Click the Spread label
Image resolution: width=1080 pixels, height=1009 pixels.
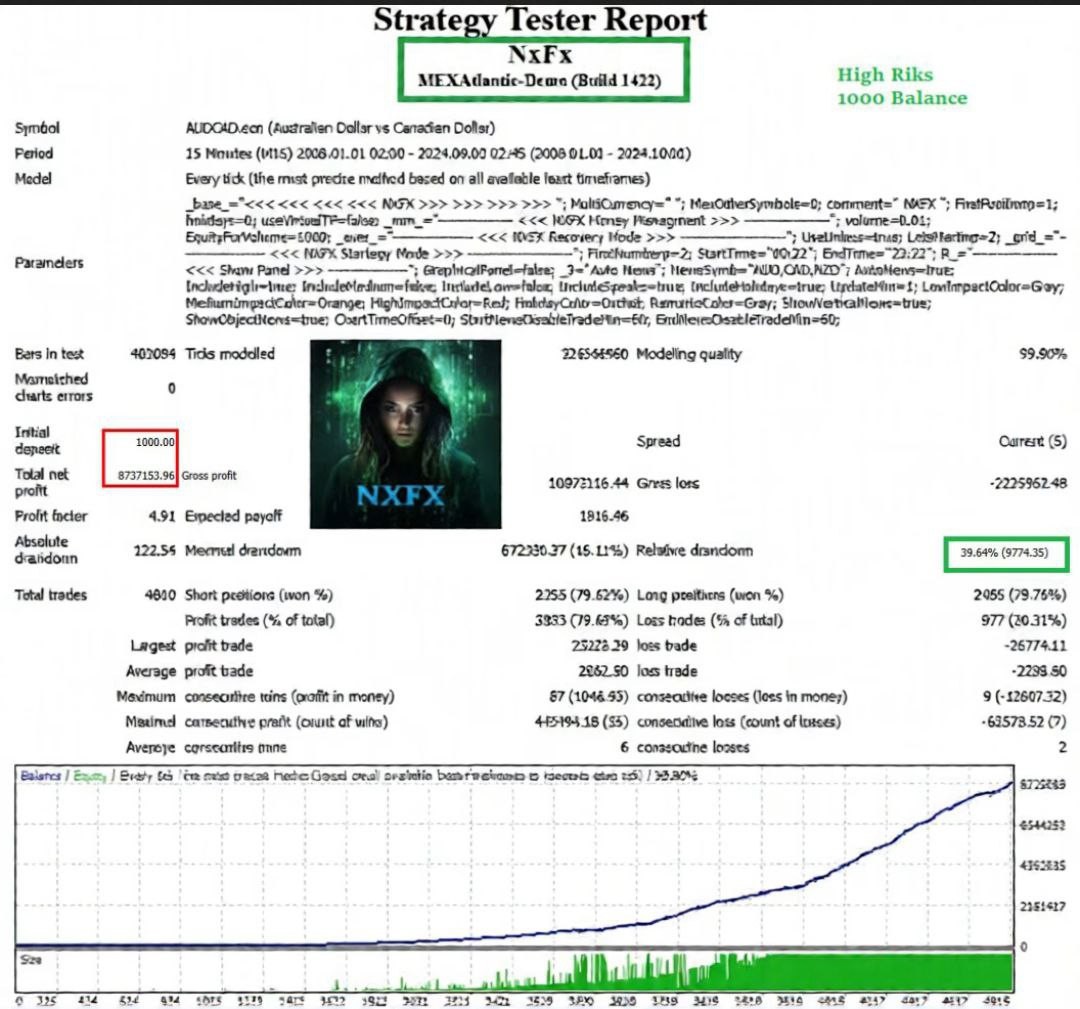(x=658, y=441)
